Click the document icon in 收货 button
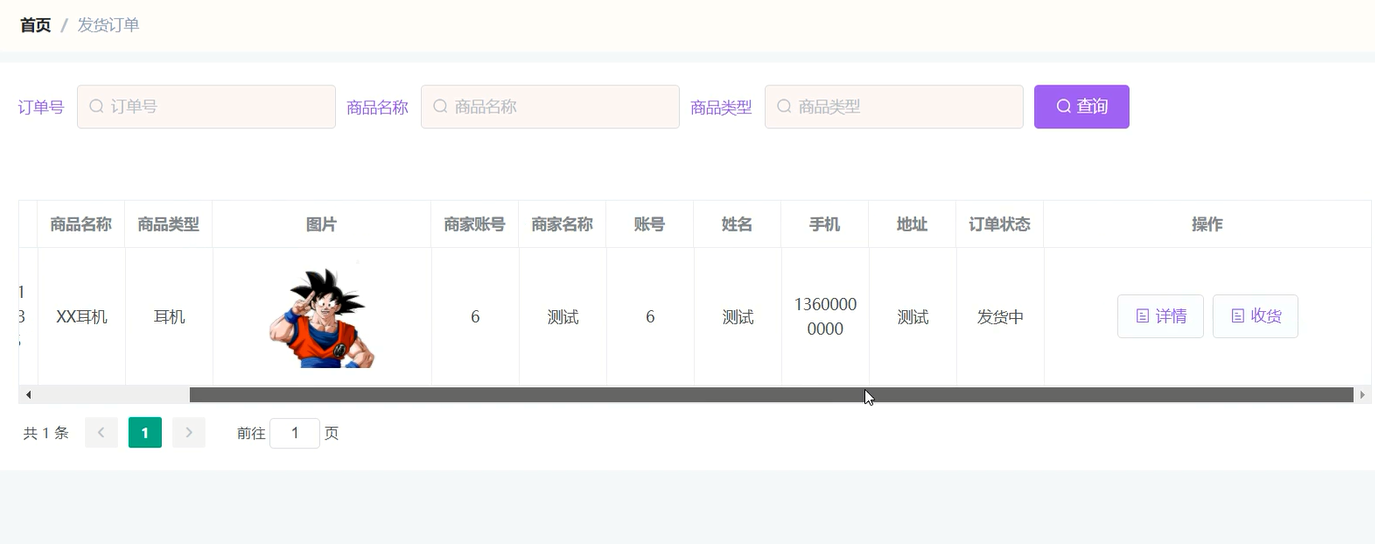The image size is (1375, 544). click(1237, 316)
